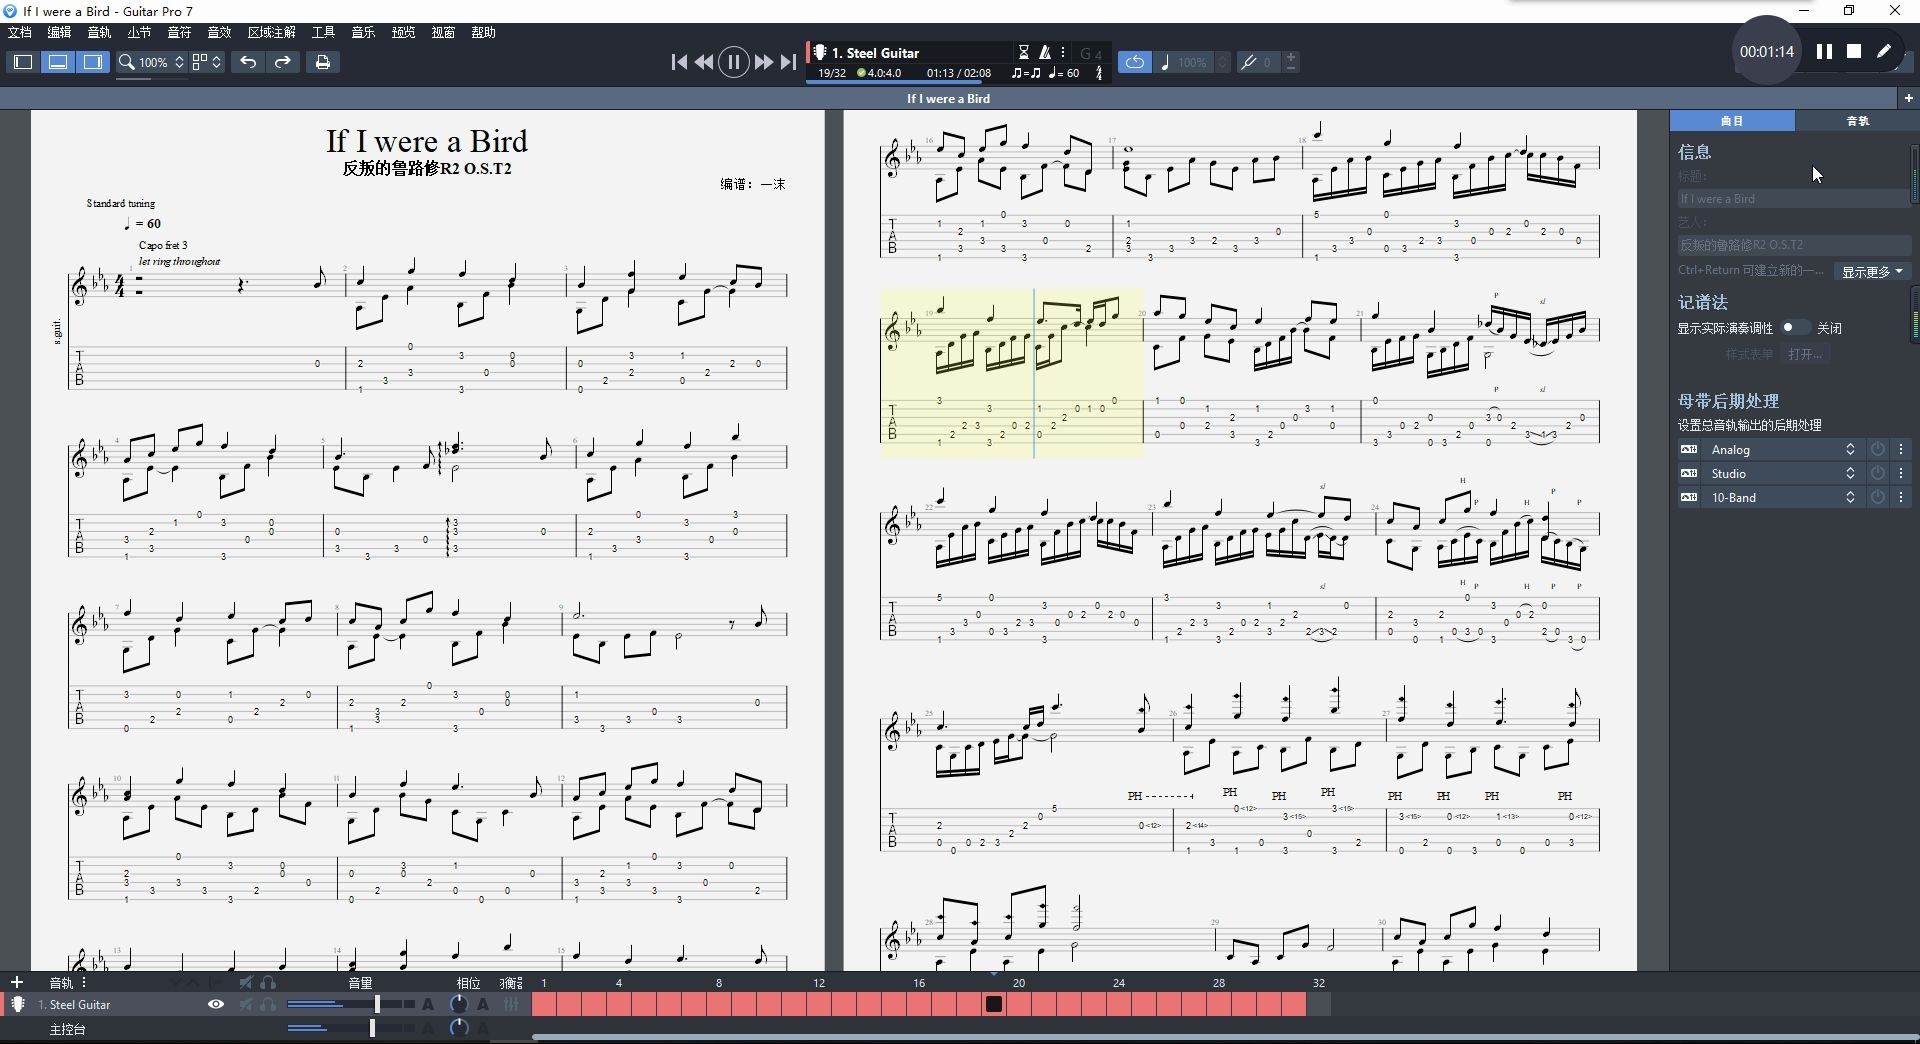Jump to the last bar

click(788, 62)
